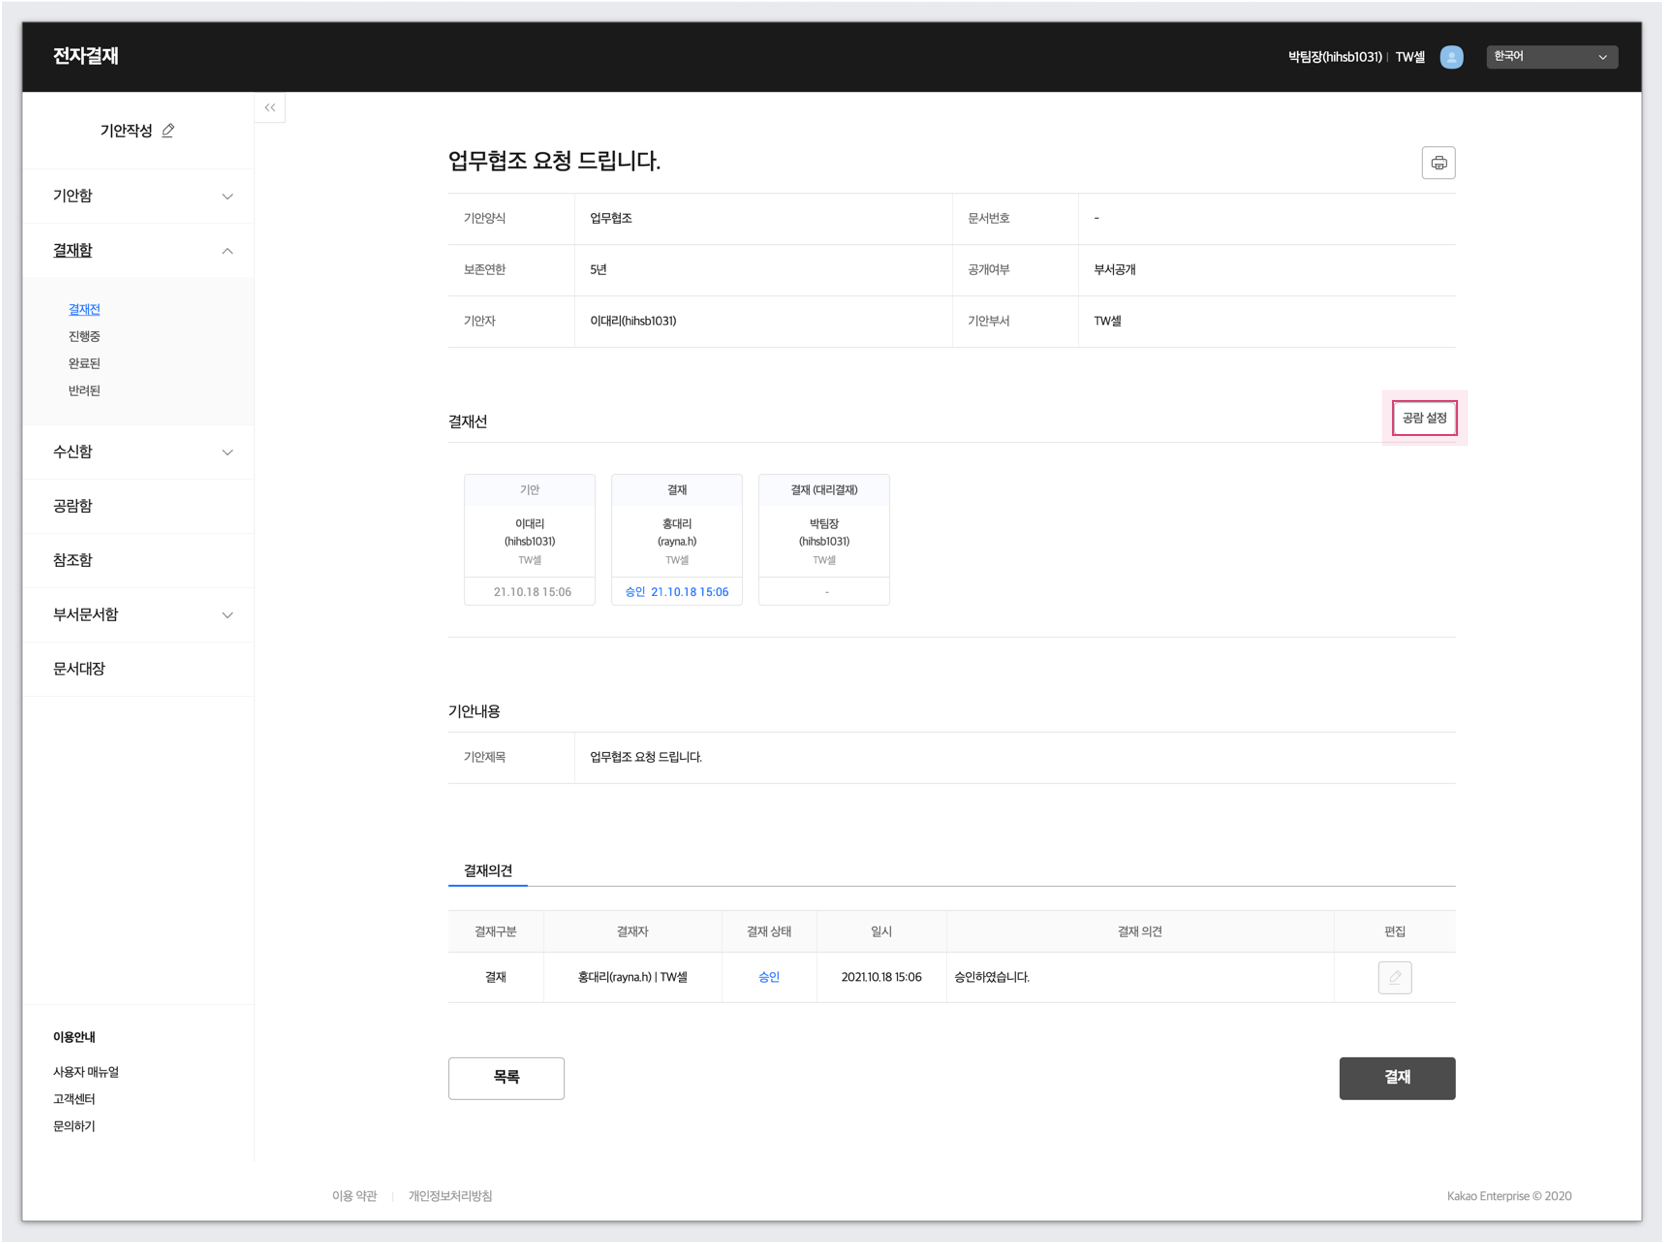
Task: Click the 결재 상태 column header
Action: [769, 932]
